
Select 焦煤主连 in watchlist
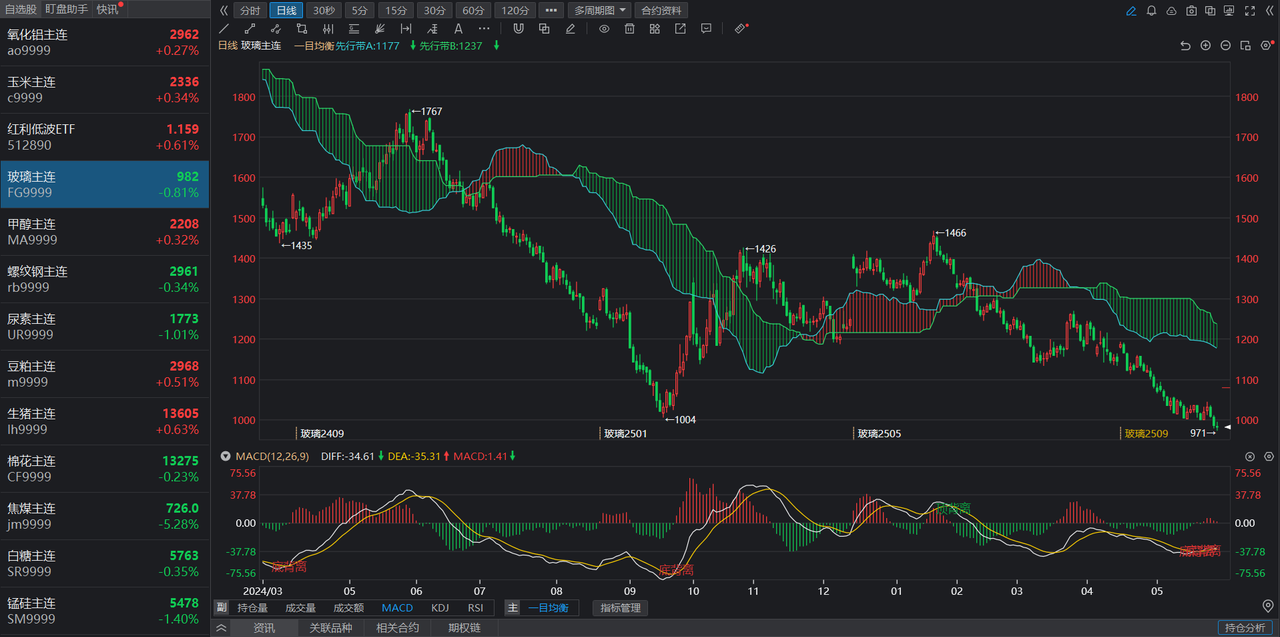104,516
